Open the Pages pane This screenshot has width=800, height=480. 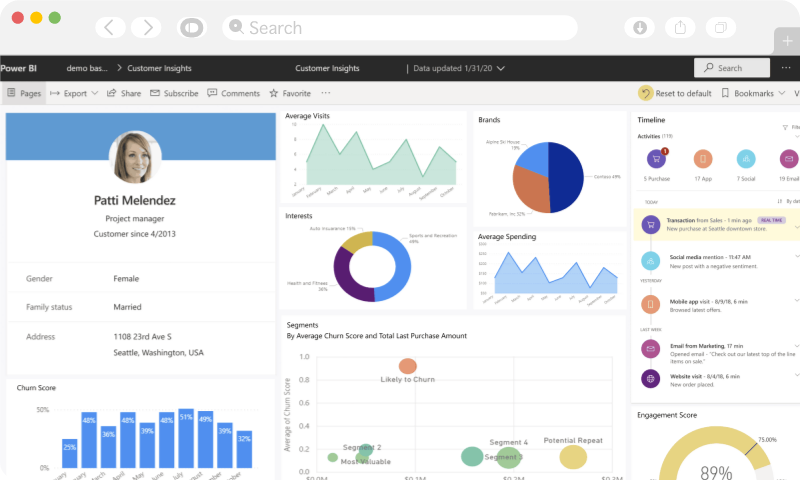tap(24, 93)
